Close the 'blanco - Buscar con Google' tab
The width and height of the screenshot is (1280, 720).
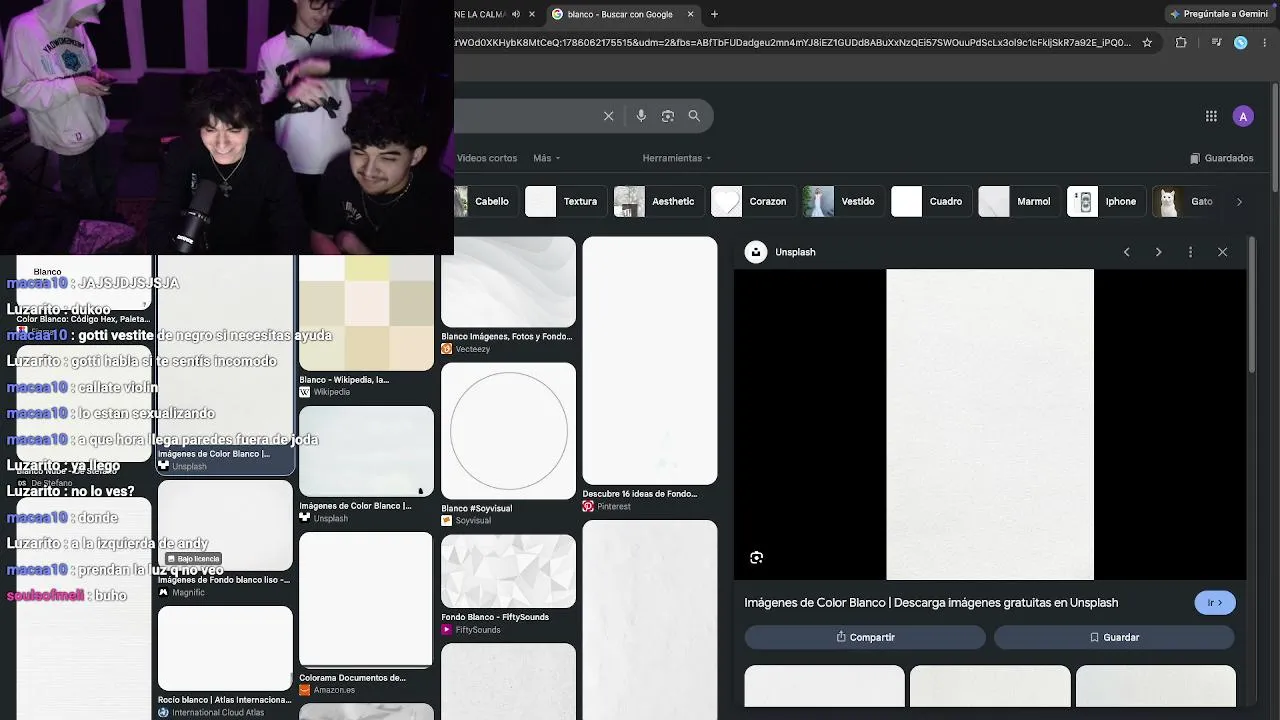(x=691, y=14)
